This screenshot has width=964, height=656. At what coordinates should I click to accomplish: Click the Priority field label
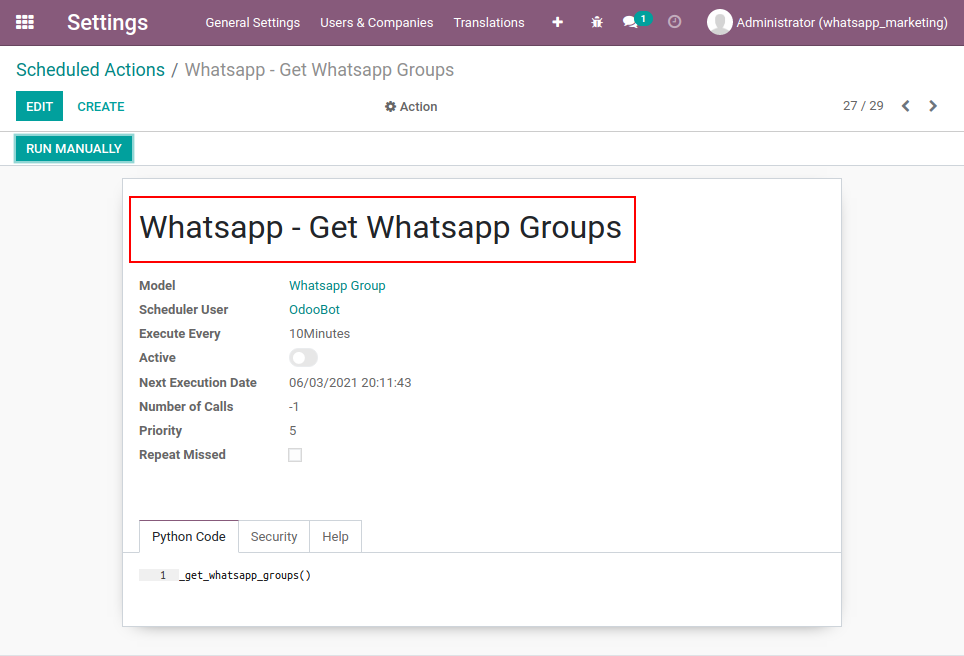[x=160, y=430]
